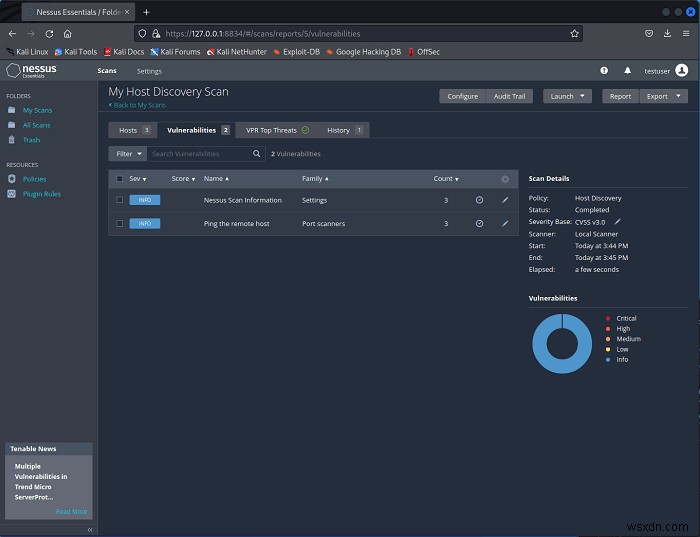Follow the Back to My Scans link
This screenshot has height=537, width=700.
[x=137, y=105]
